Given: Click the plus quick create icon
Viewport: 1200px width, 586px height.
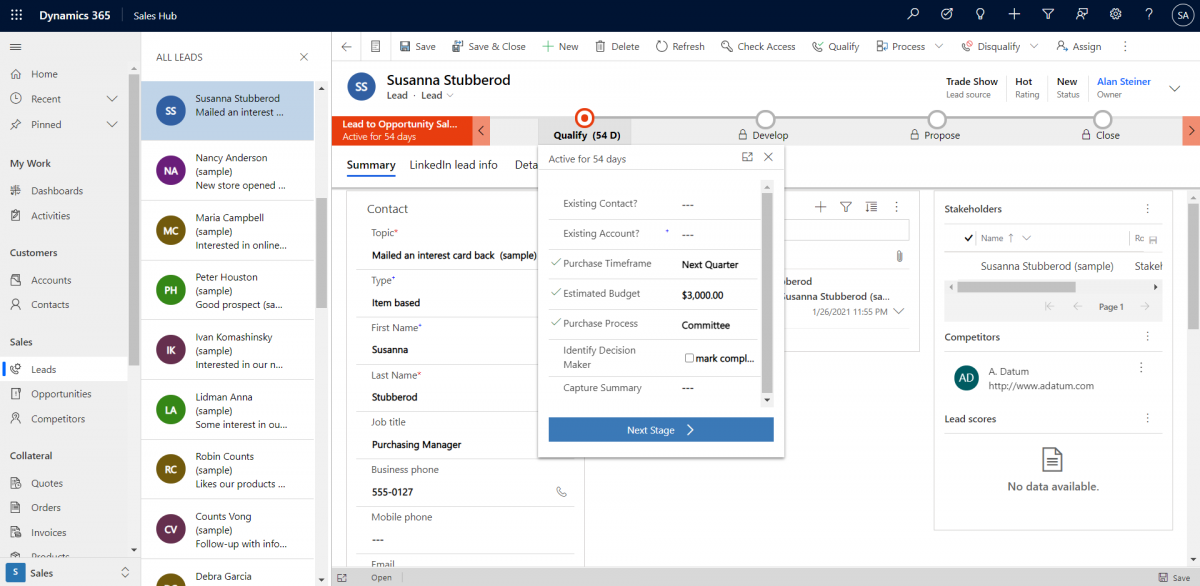Looking at the screenshot, I should [x=1014, y=14].
